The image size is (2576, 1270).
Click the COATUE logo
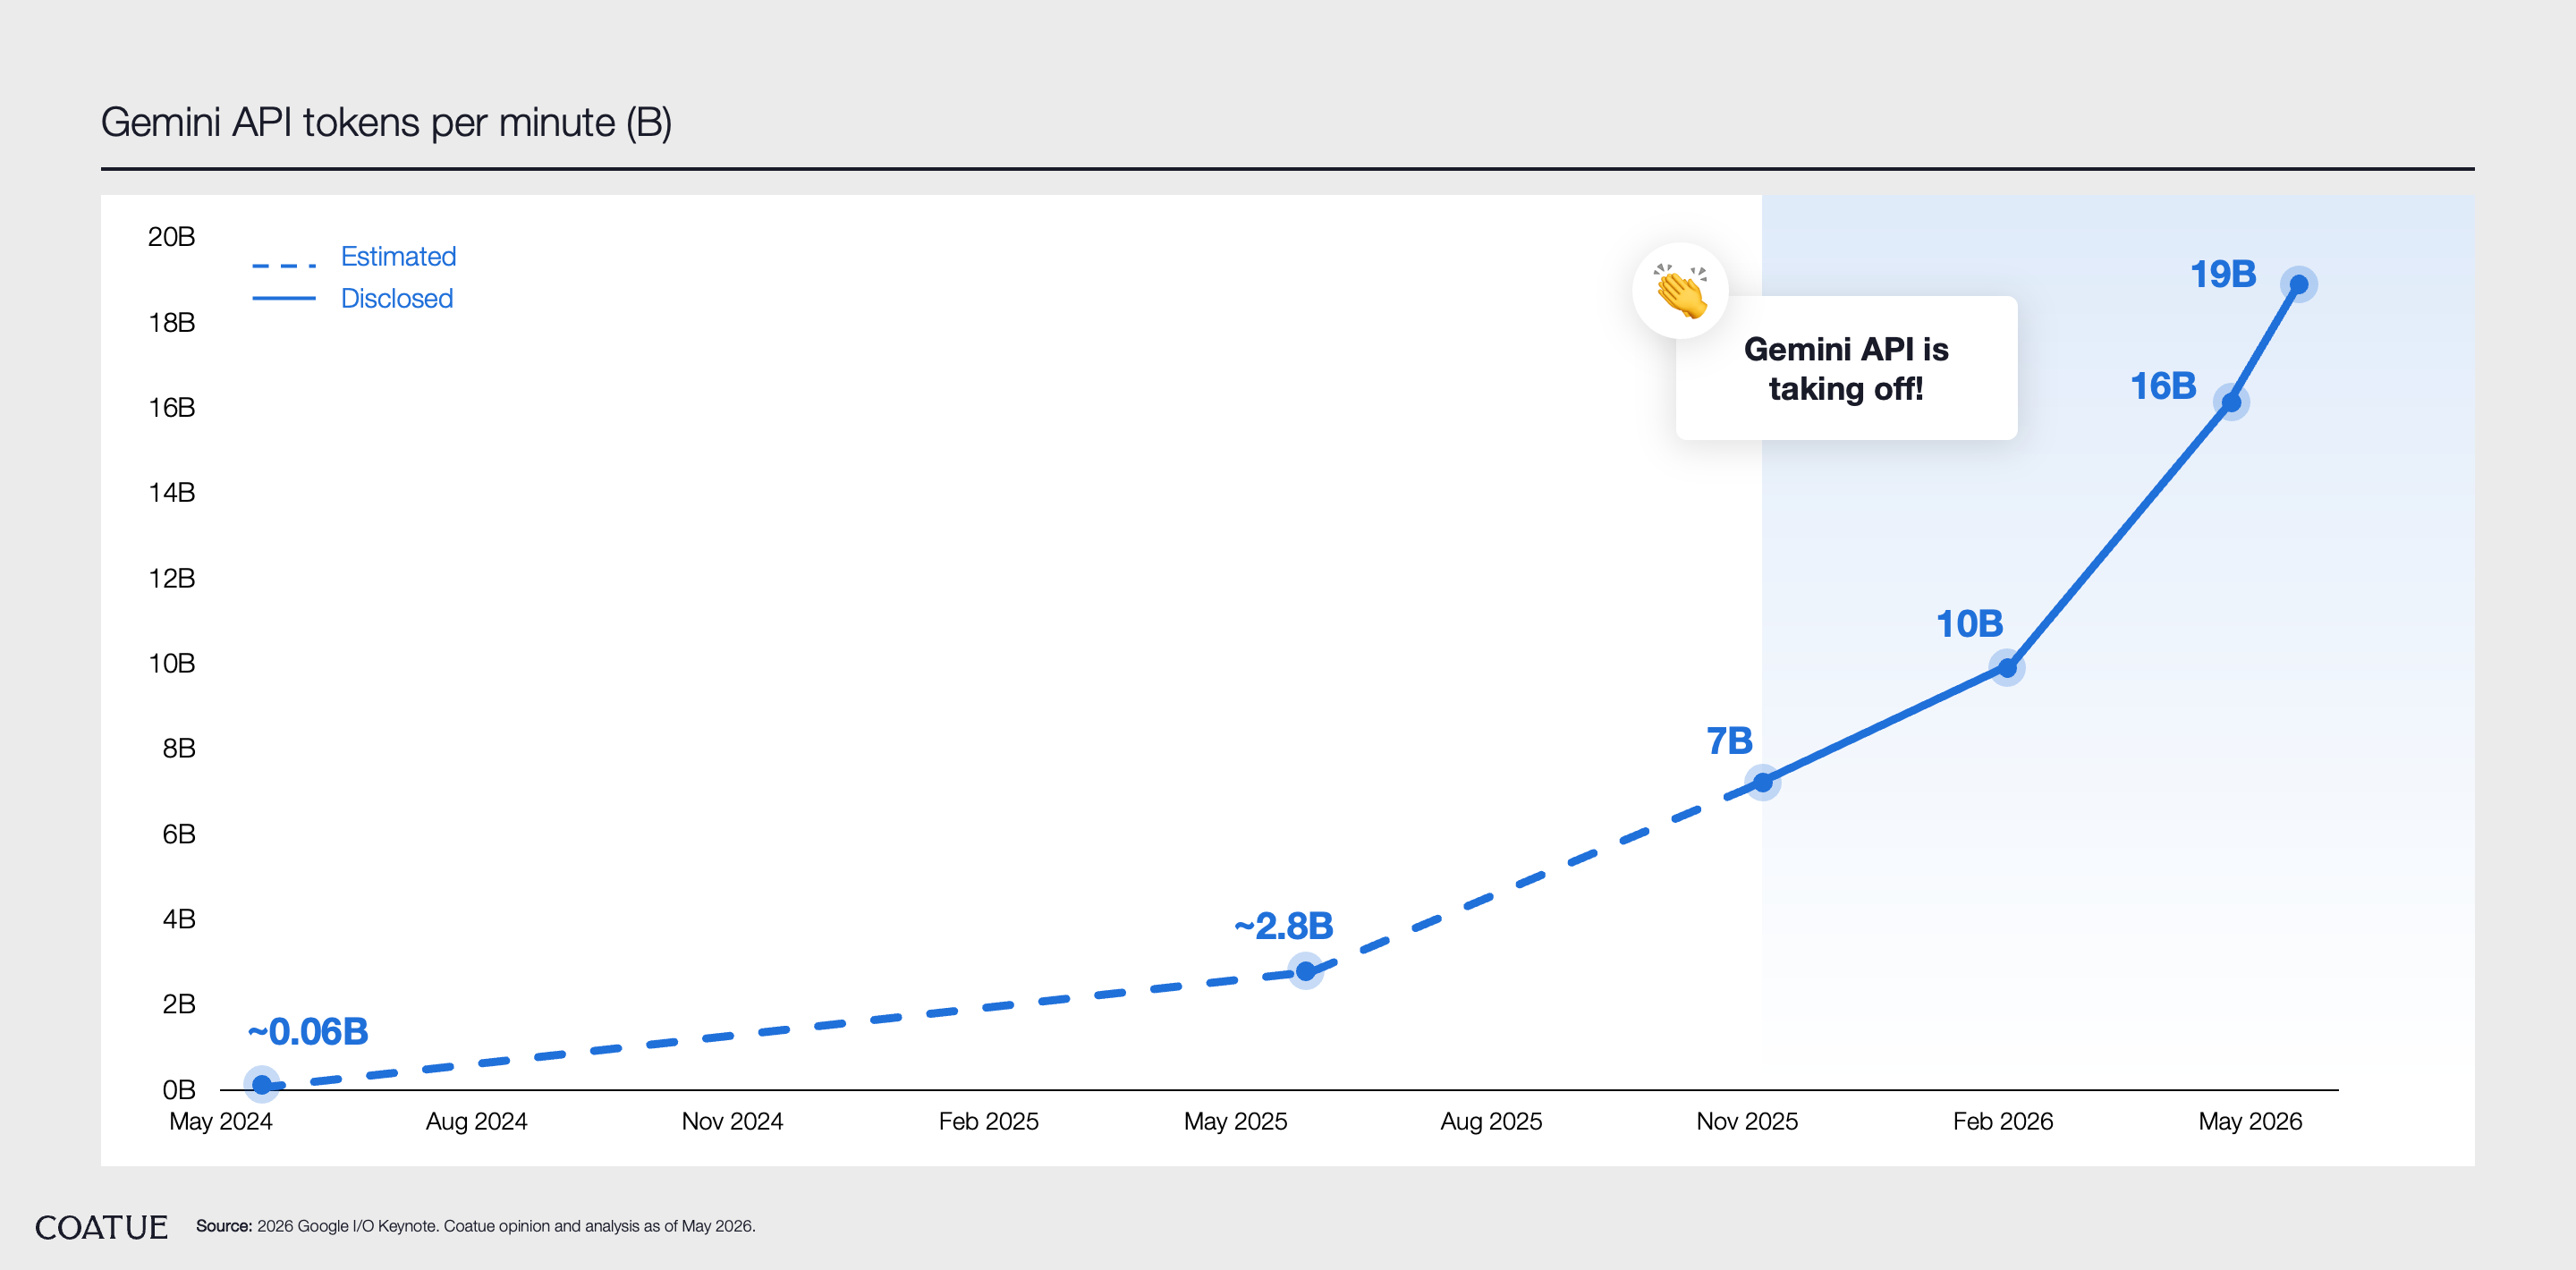click(x=101, y=1227)
